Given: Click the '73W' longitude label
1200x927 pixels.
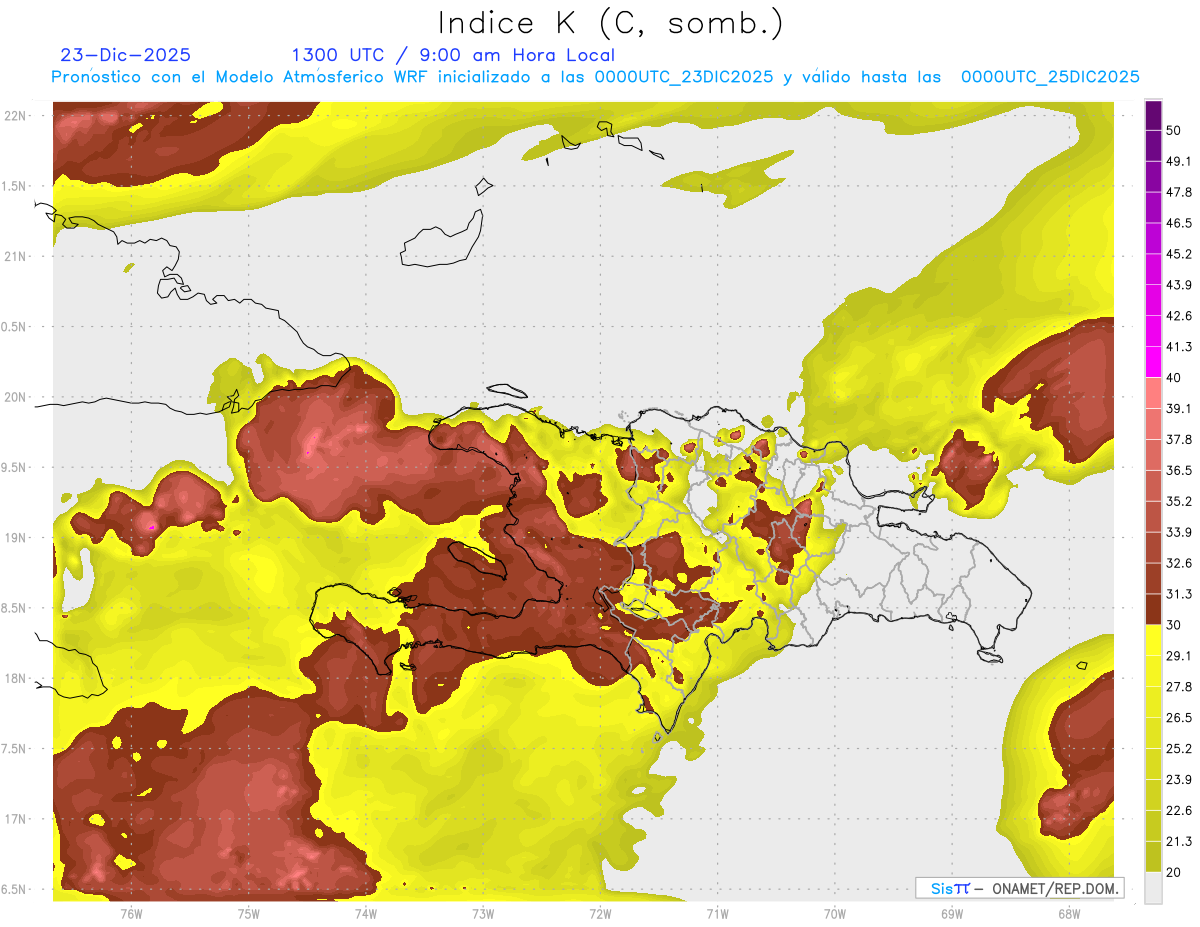Looking at the screenshot, I should [x=483, y=914].
